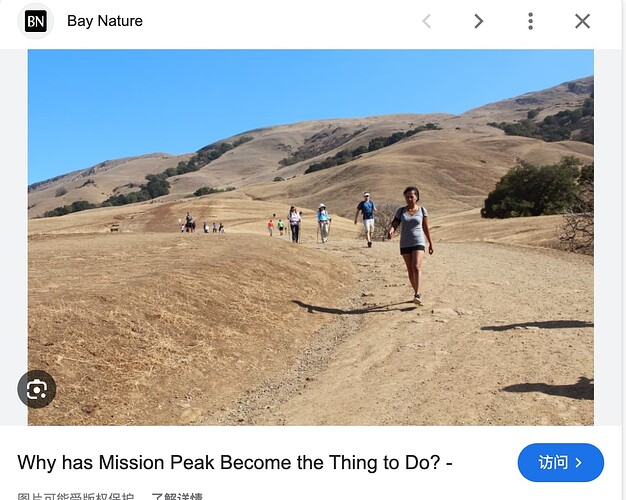Open the Mission Peak hikers photo
626x500 pixels.
(311, 237)
